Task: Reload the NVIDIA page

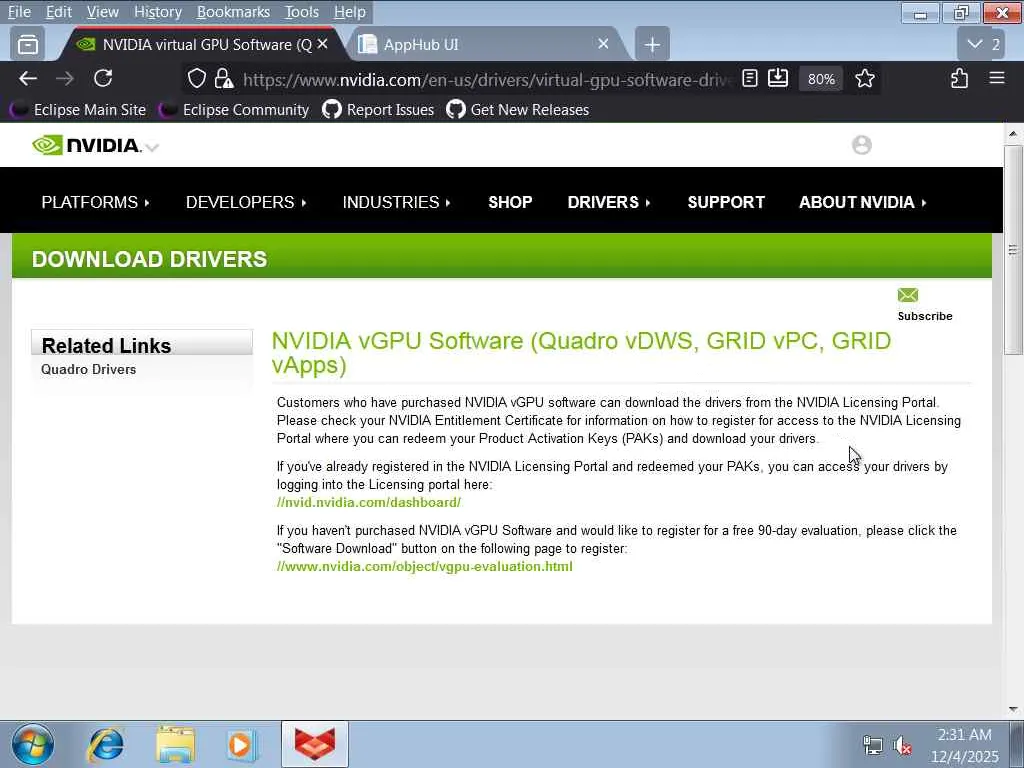Action: 103,79
